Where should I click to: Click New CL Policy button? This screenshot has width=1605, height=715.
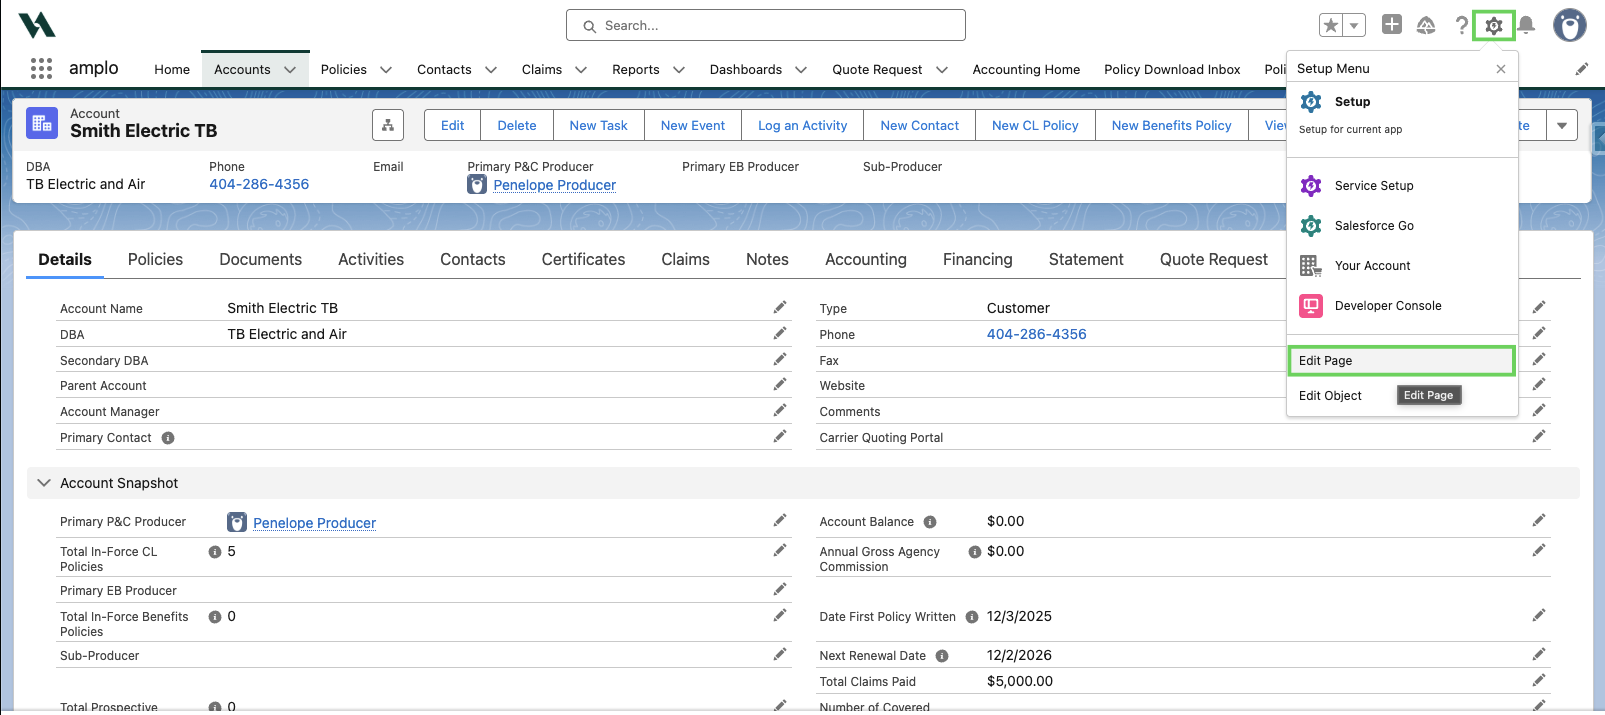(x=1035, y=126)
